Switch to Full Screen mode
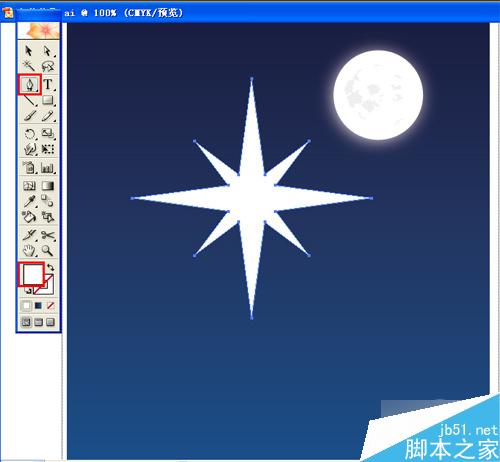 click(50, 322)
